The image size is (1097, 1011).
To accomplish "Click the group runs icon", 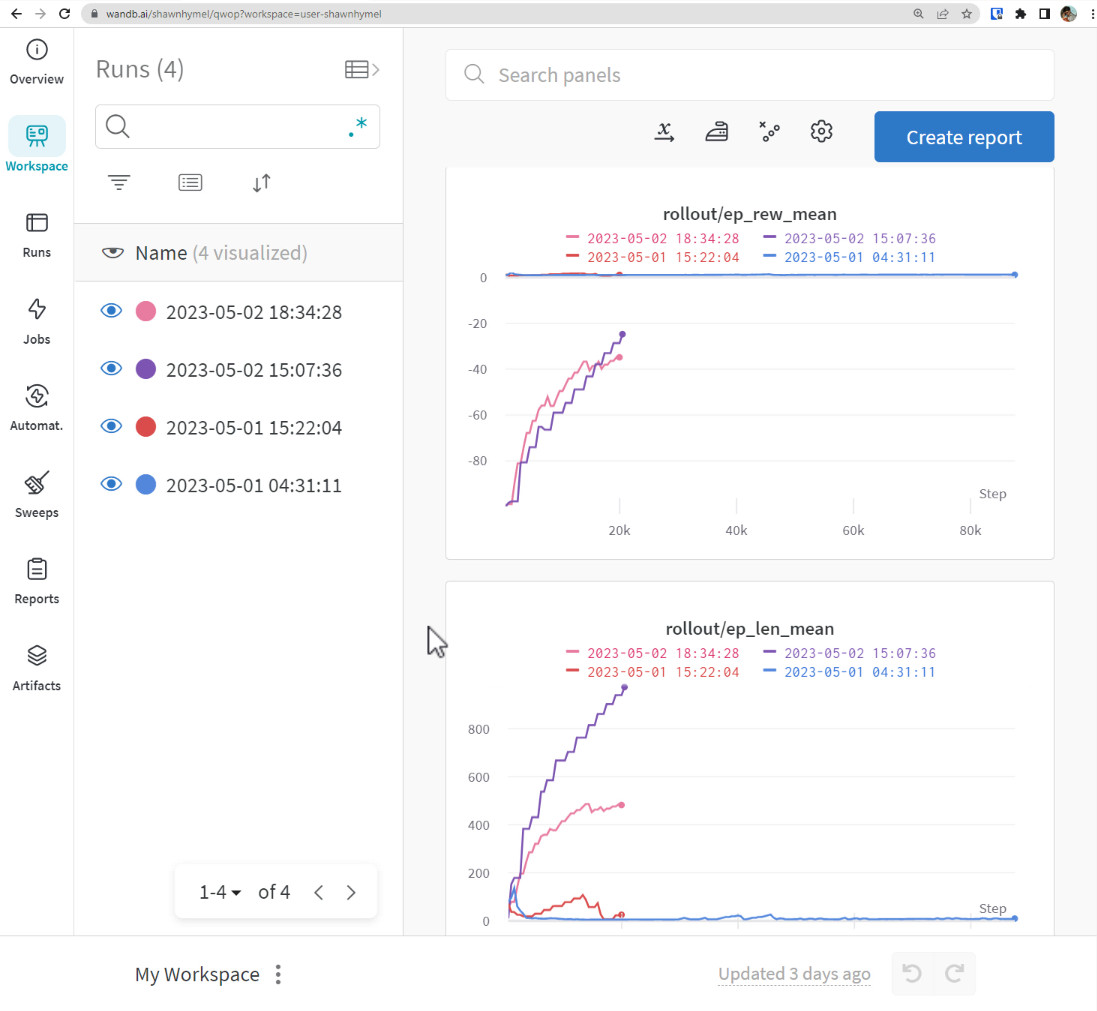I will [190, 183].
